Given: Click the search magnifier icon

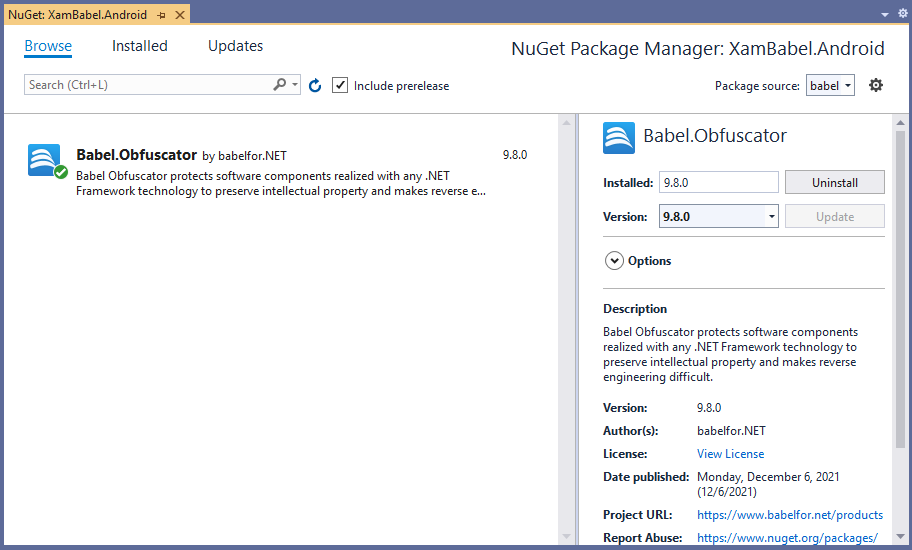Looking at the screenshot, I should coord(280,85).
